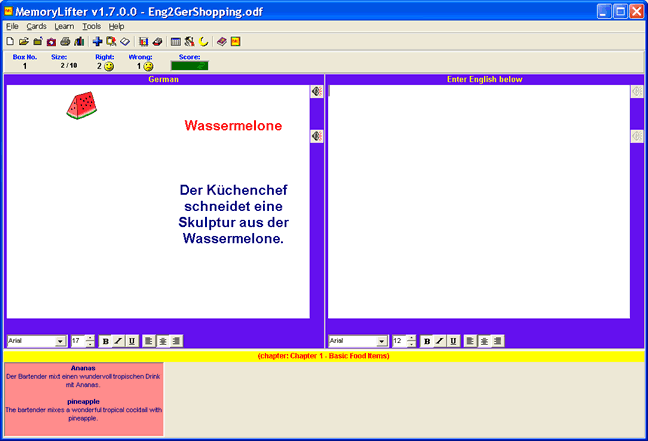Click the pink Ananas pineapple previous card
Viewport: 648px width, 441px height.
click(84, 399)
